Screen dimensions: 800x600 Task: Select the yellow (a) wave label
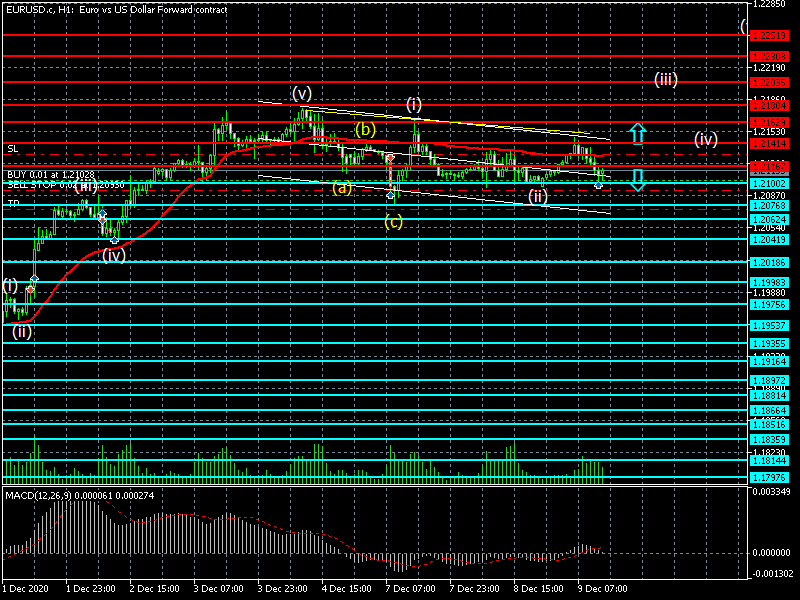[342, 187]
